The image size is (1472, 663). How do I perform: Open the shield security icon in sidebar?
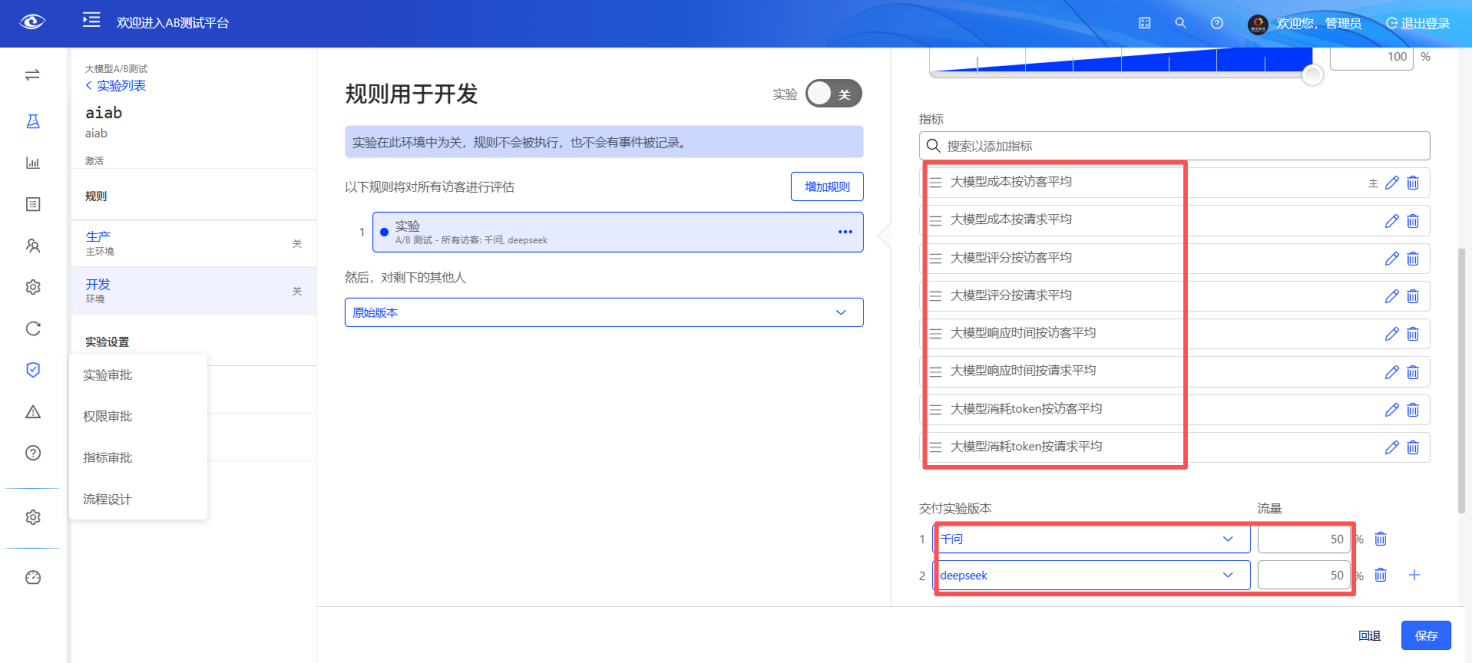[x=32, y=369]
